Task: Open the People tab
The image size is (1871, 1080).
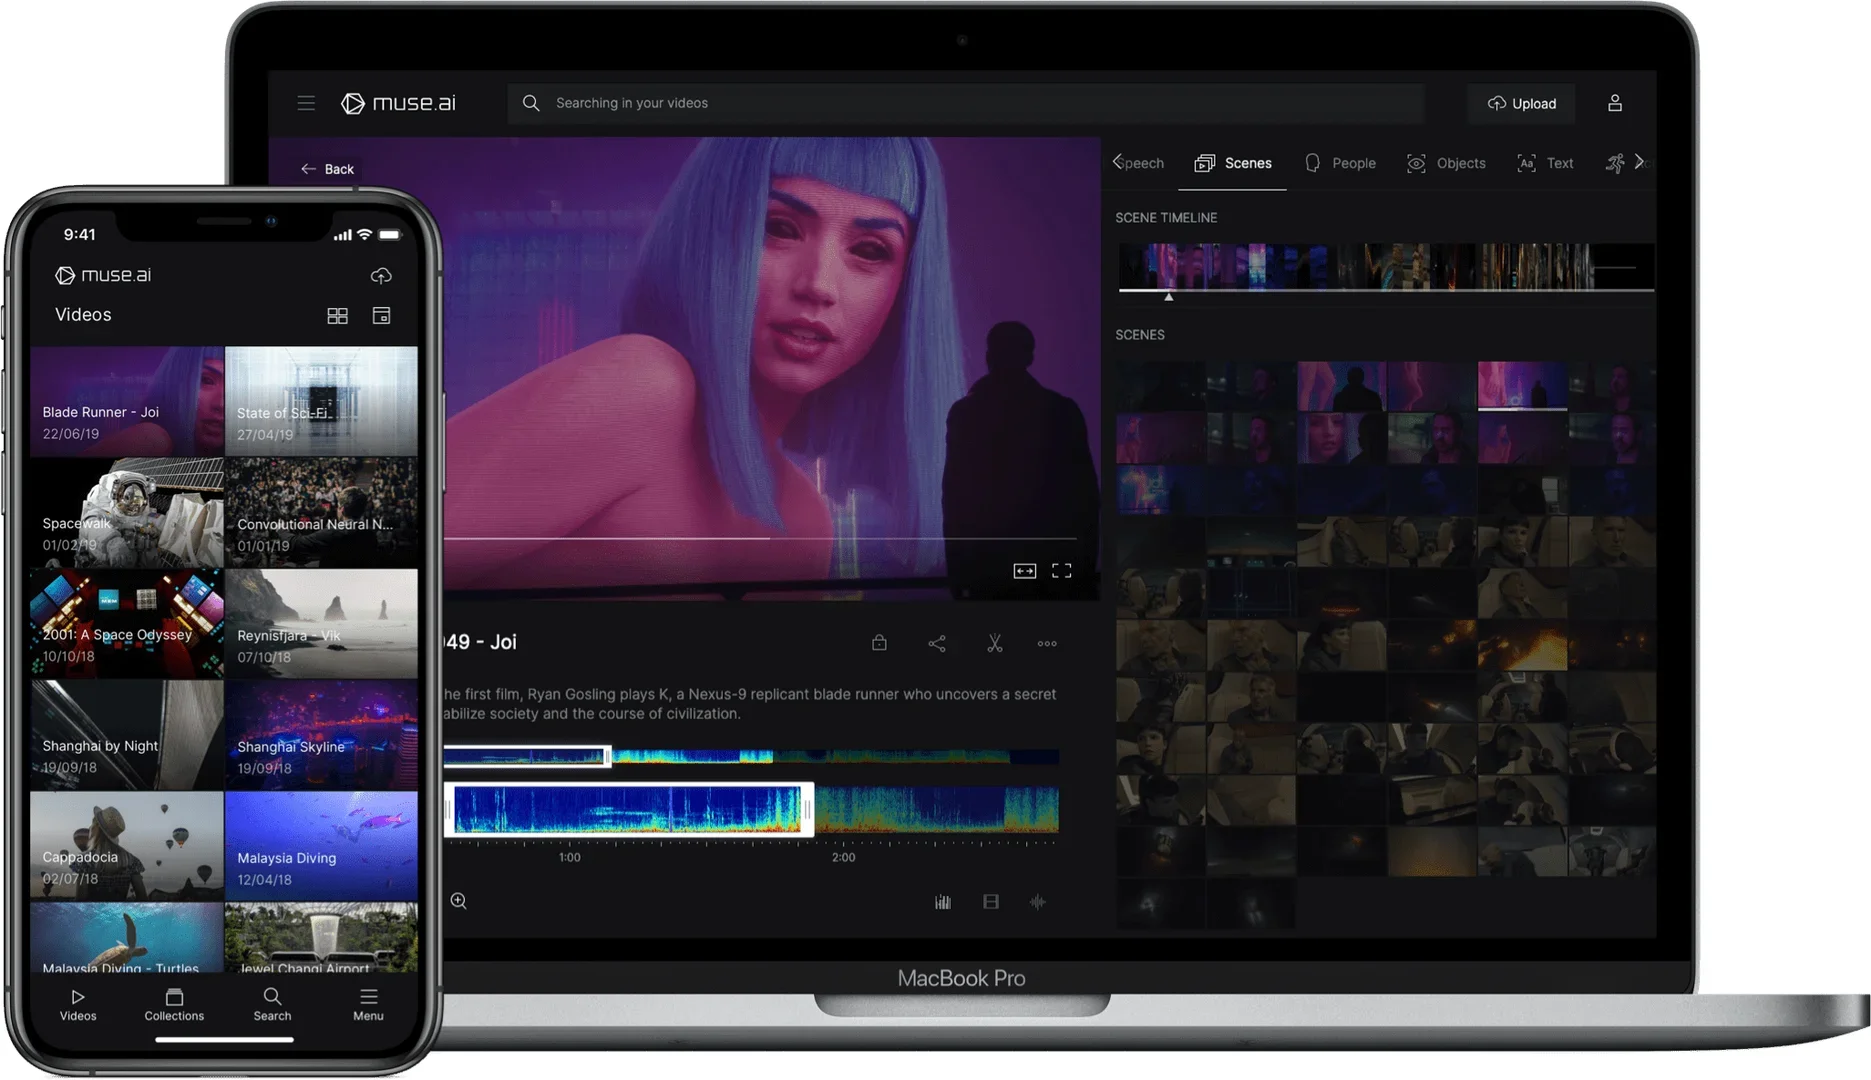Action: click(x=1340, y=163)
